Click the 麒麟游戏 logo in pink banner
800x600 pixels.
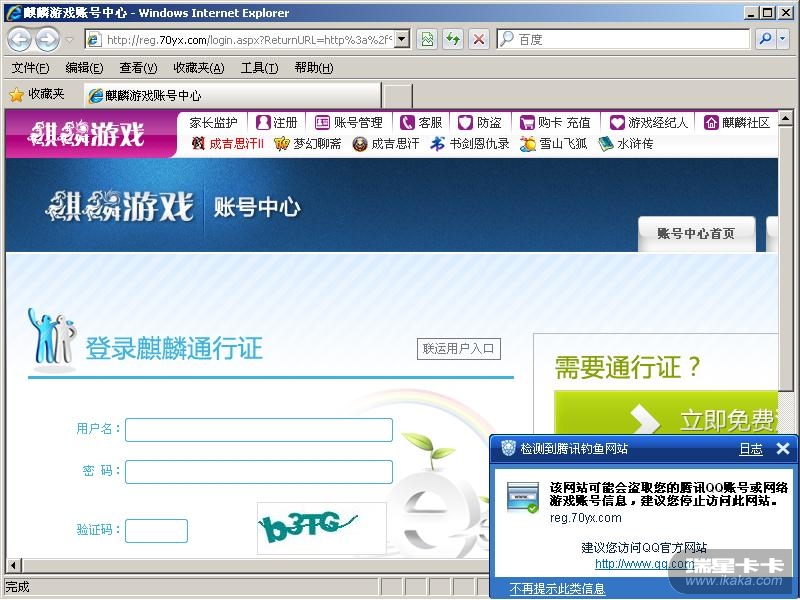(86, 134)
